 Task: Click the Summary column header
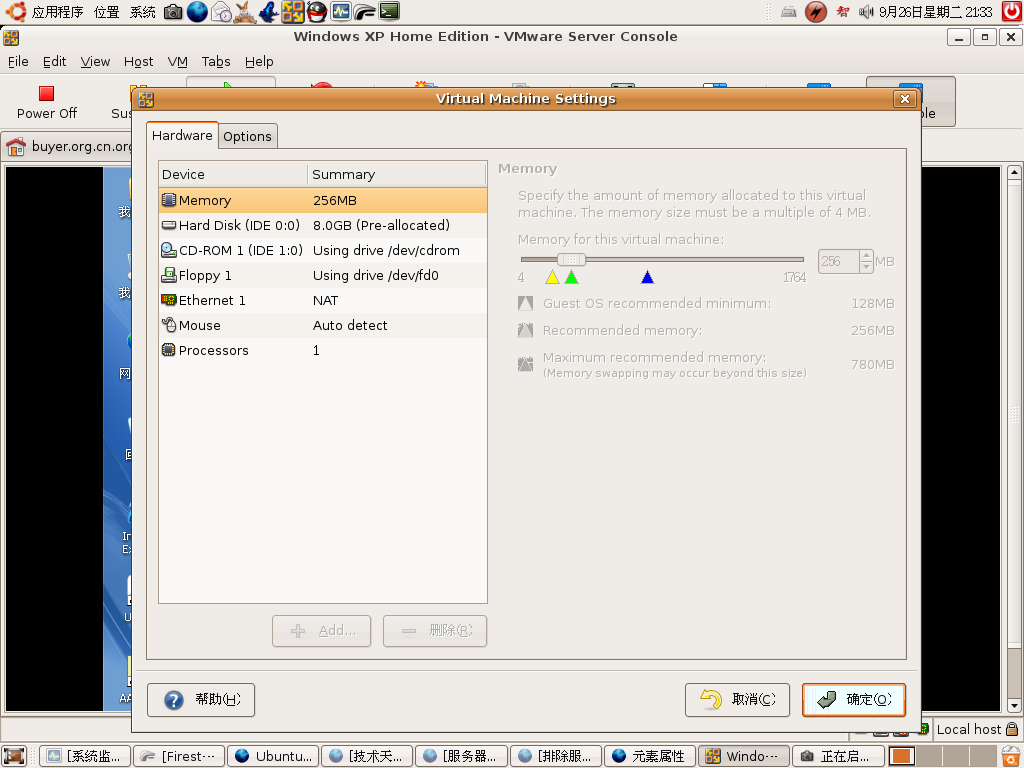(396, 174)
